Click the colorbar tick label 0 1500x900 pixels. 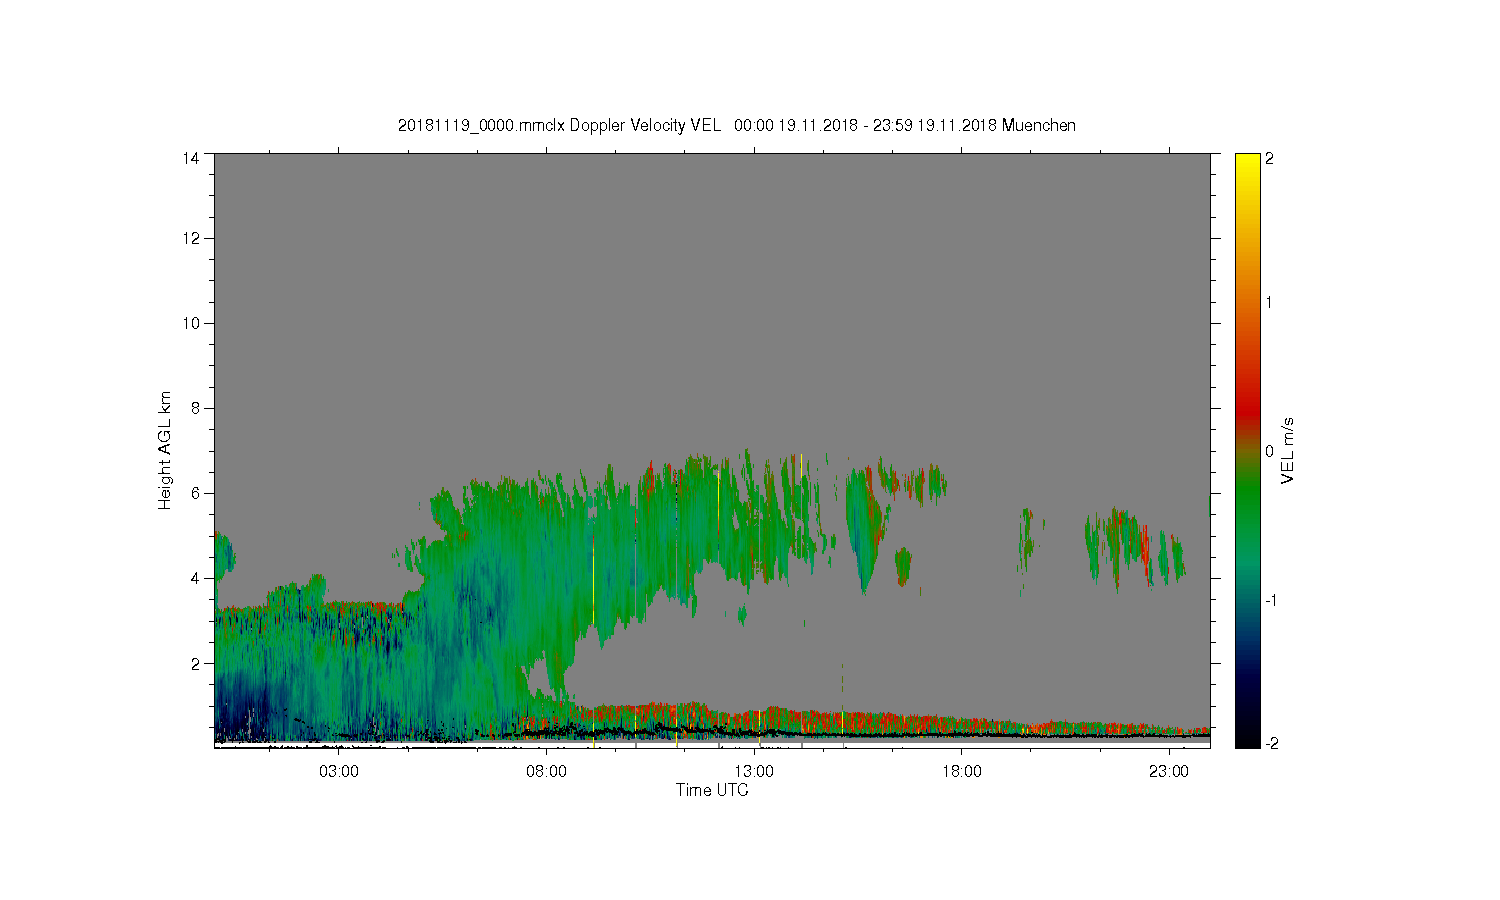[x=1269, y=451]
